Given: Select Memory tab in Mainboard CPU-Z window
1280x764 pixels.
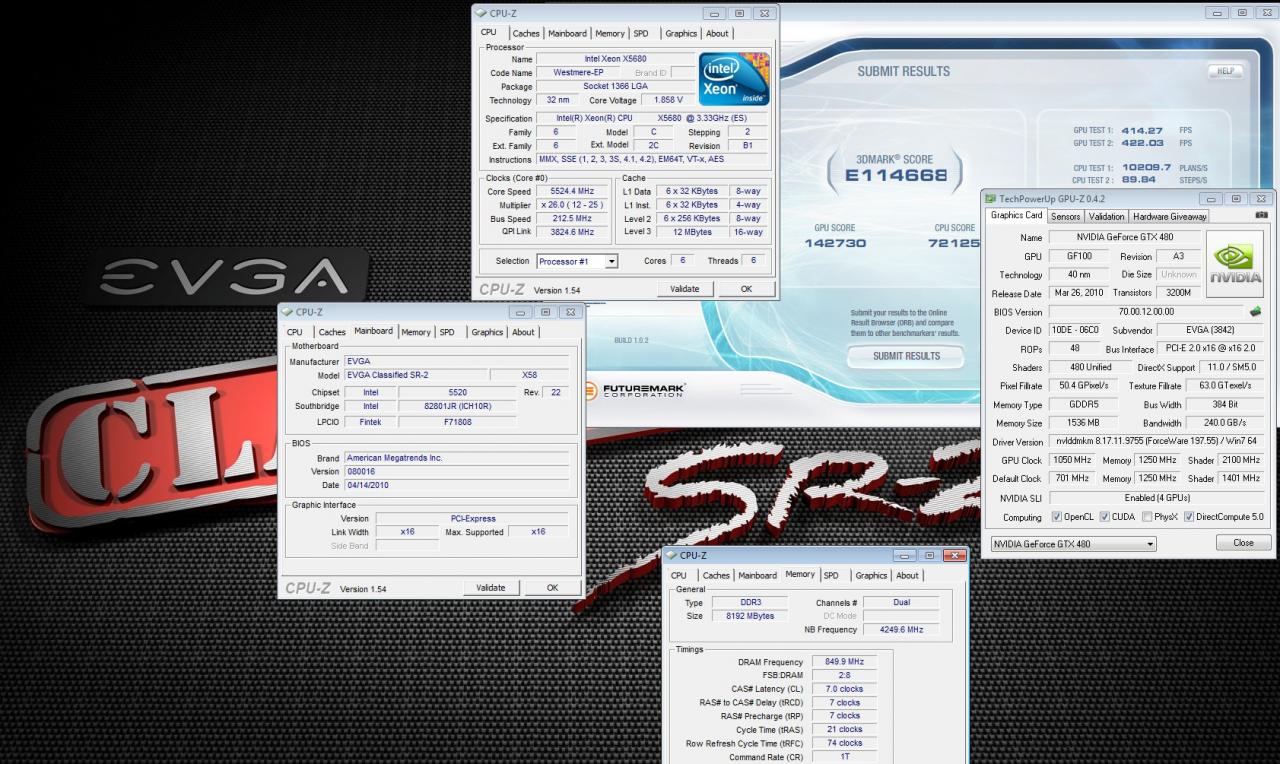Looking at the screenshot, I should [416, 332].
